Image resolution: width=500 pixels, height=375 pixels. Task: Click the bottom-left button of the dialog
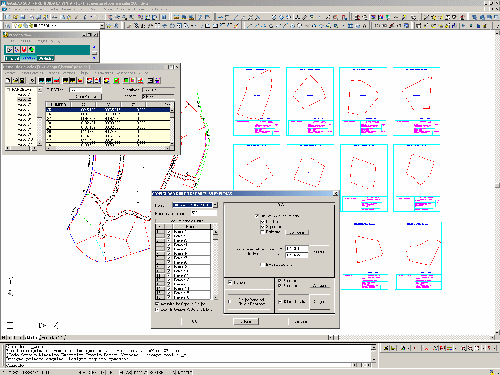194,322
